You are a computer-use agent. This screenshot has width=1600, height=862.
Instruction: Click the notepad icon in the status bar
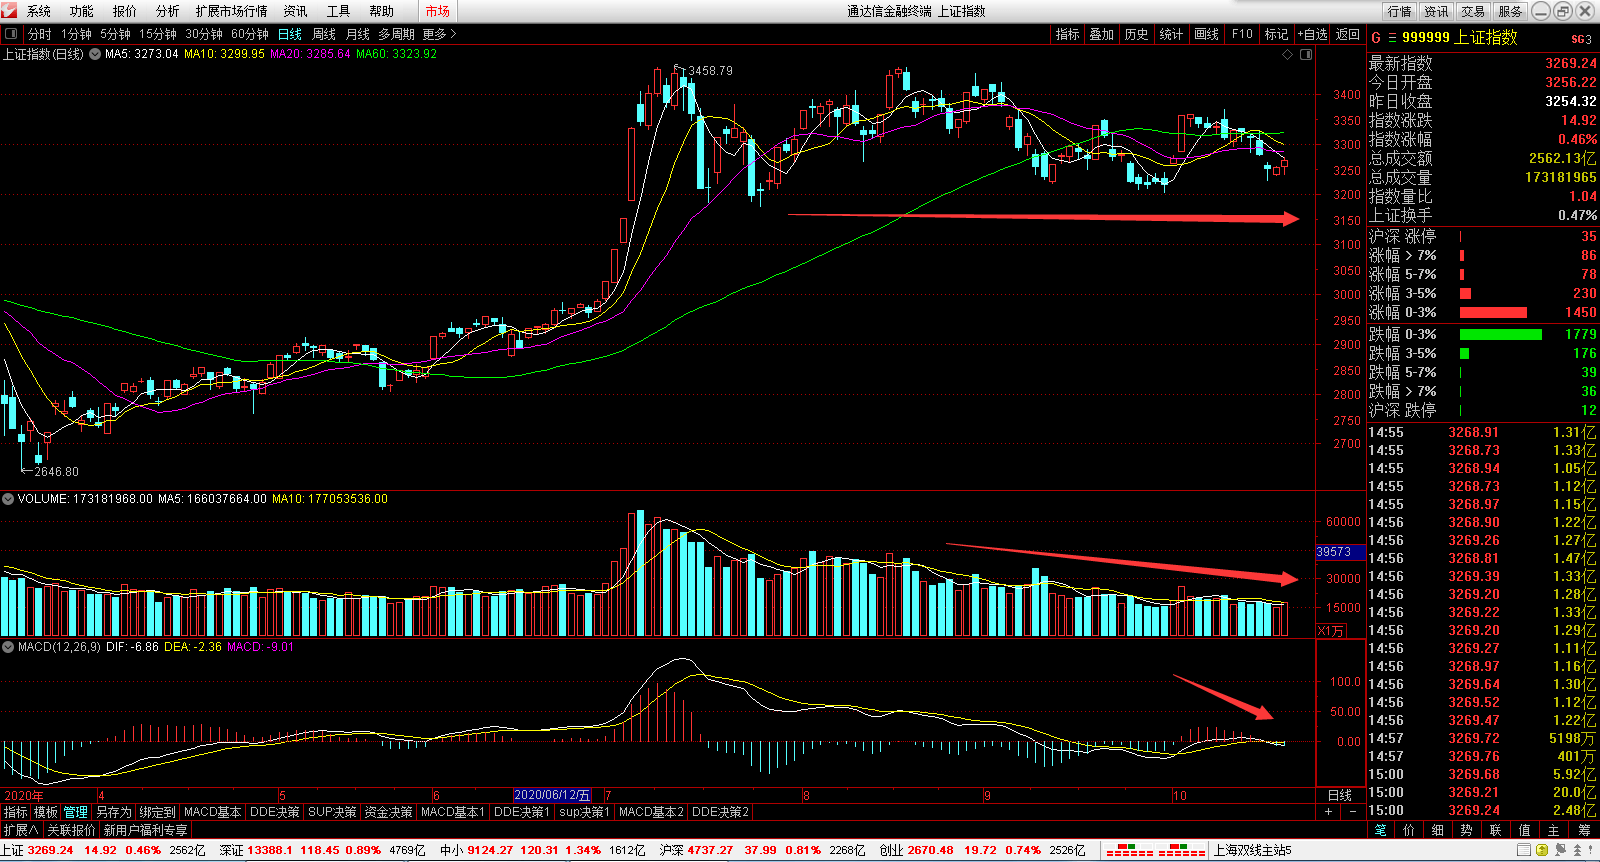1524,850
